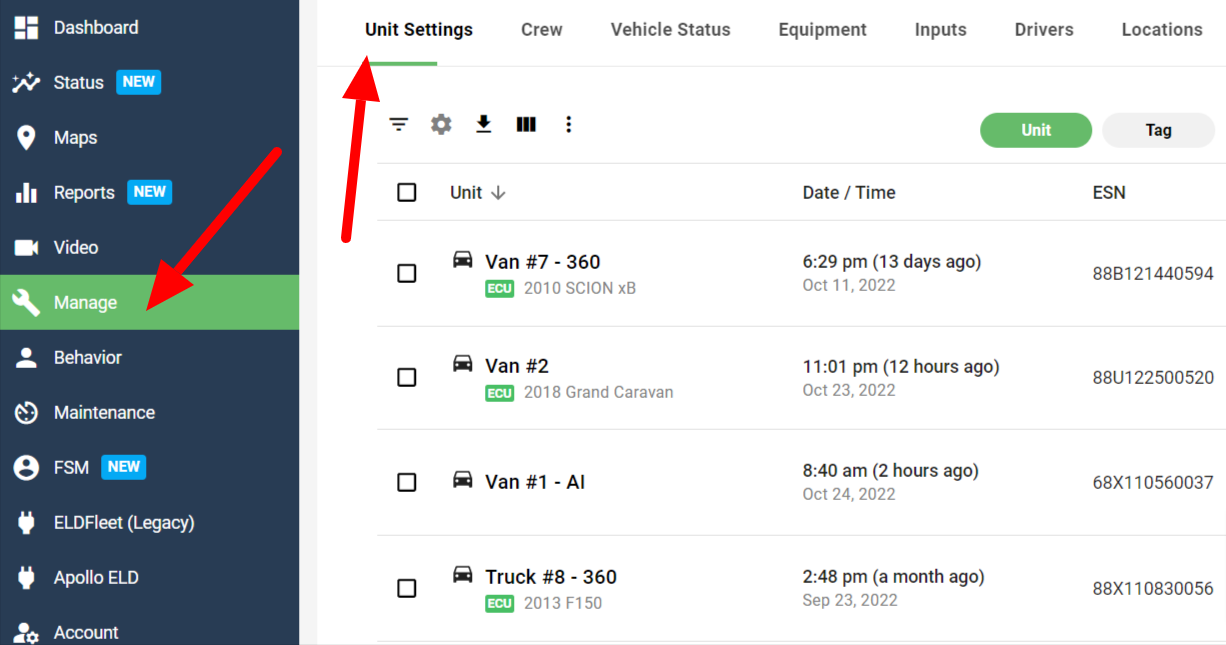
Task: Check the checkbox for Truck #8 - 360
Action: tap(406, 588)
